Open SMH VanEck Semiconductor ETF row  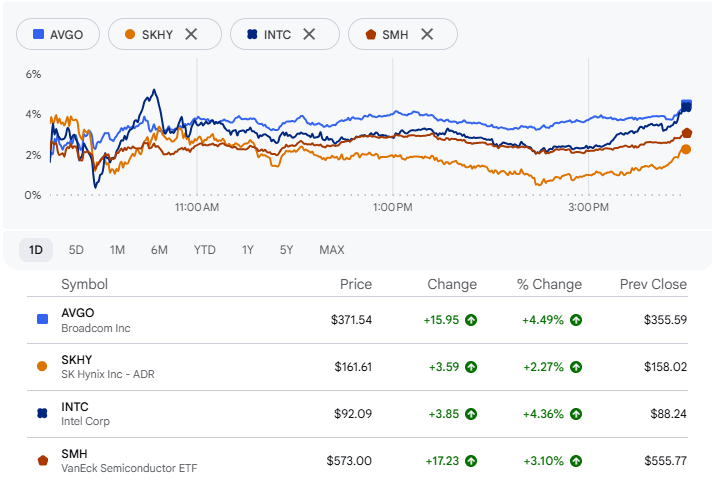357,461
